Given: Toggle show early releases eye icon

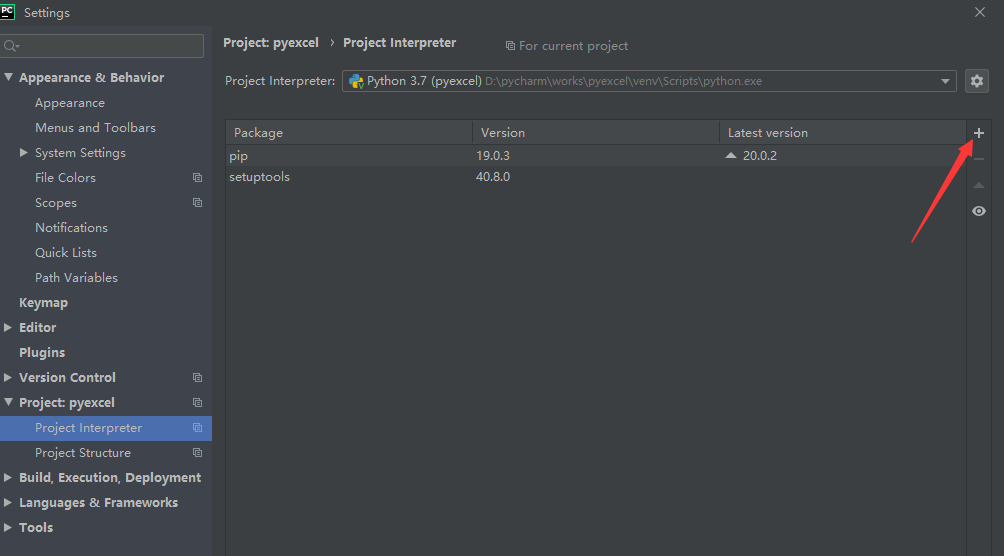Looking at the screenshot, I should (x=978, y=211).
